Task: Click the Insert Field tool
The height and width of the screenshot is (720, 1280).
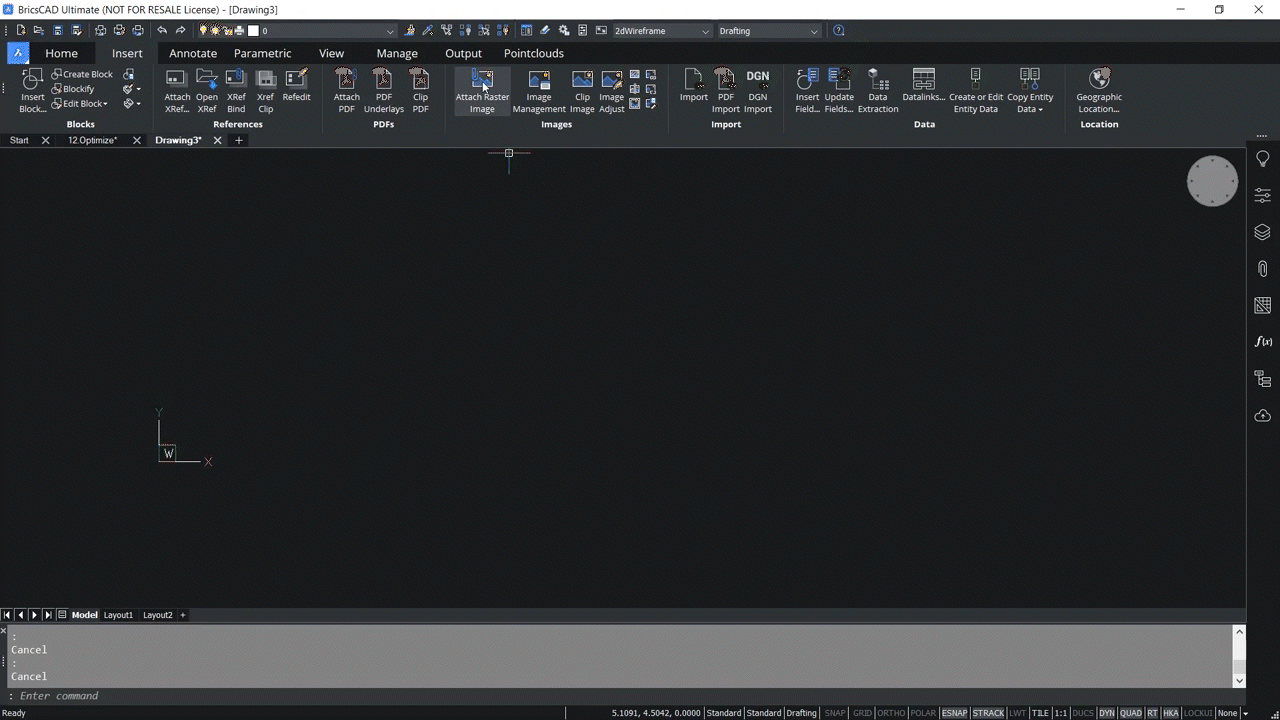Action: [808, 90]
